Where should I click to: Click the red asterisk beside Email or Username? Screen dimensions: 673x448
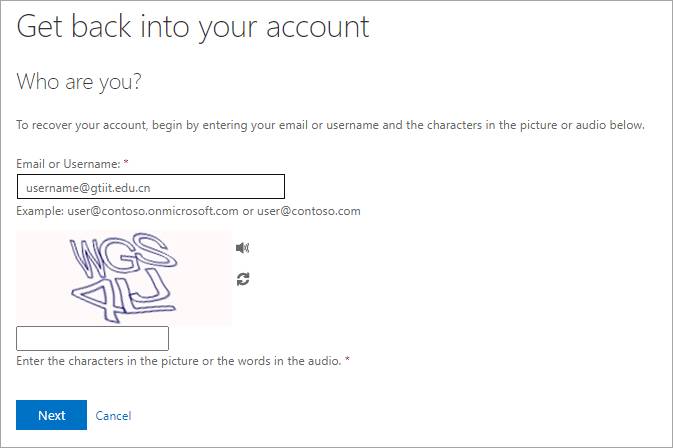pos(126,162)
